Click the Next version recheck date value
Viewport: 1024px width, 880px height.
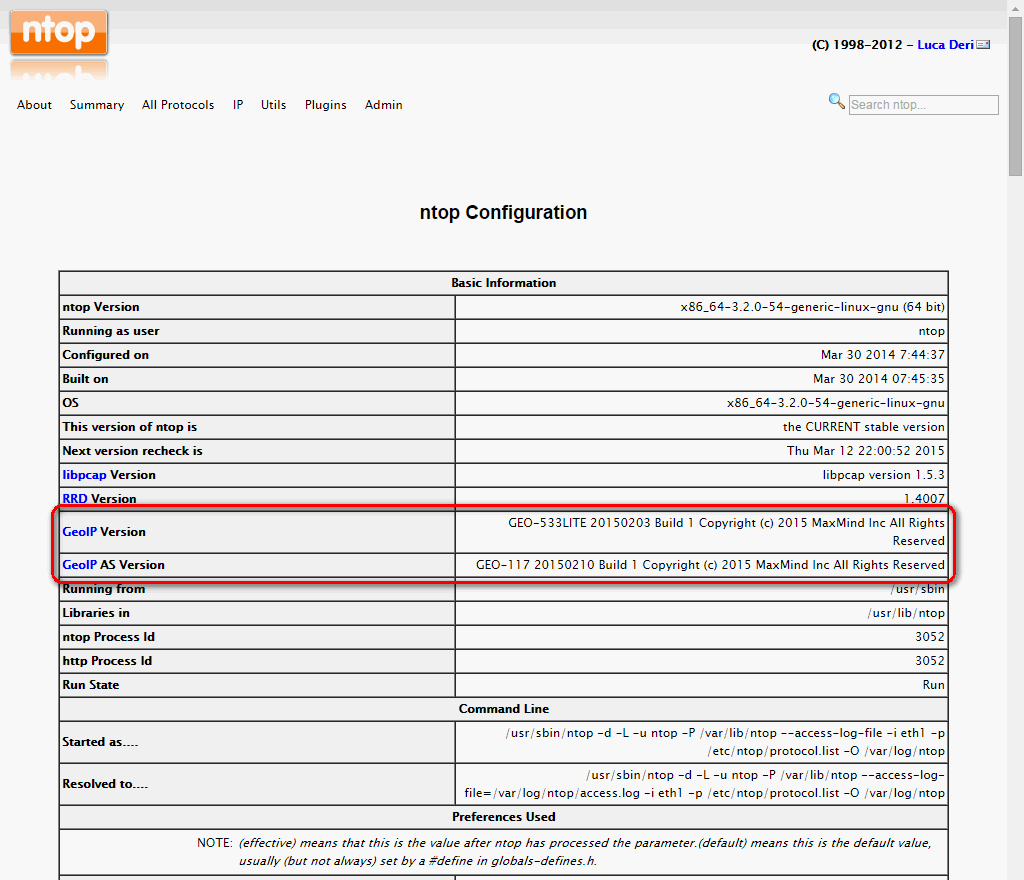click(865, 450)
